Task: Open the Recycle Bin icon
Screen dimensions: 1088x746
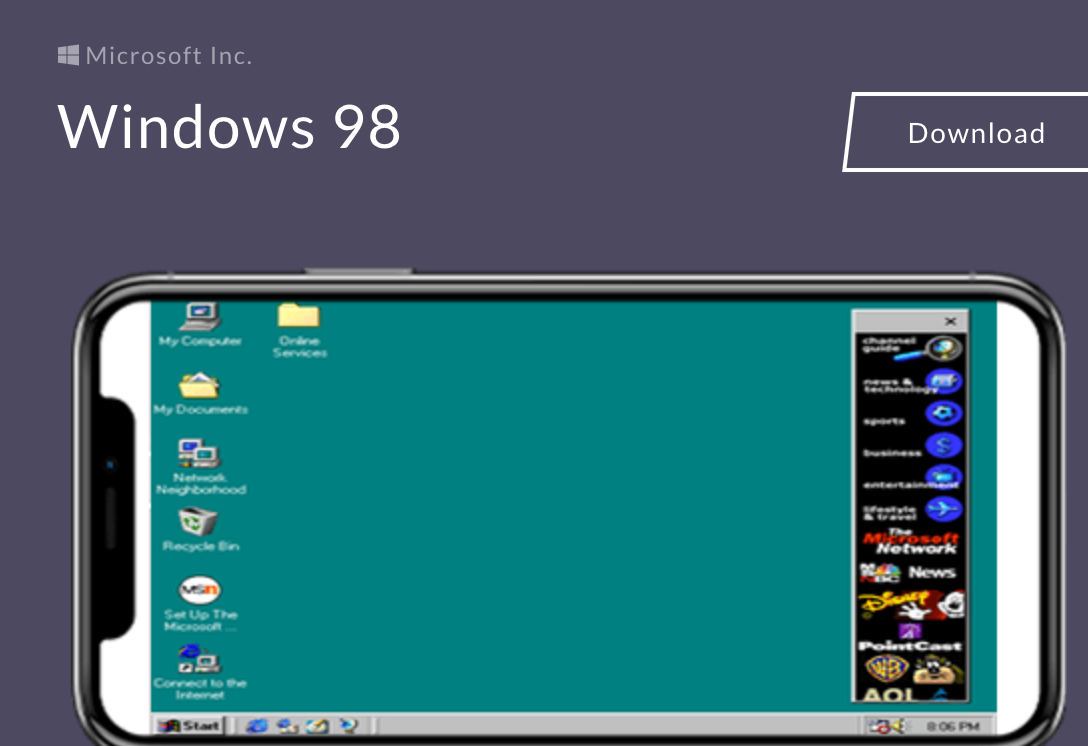Action: pyautogui.click(x=200, y=530)
